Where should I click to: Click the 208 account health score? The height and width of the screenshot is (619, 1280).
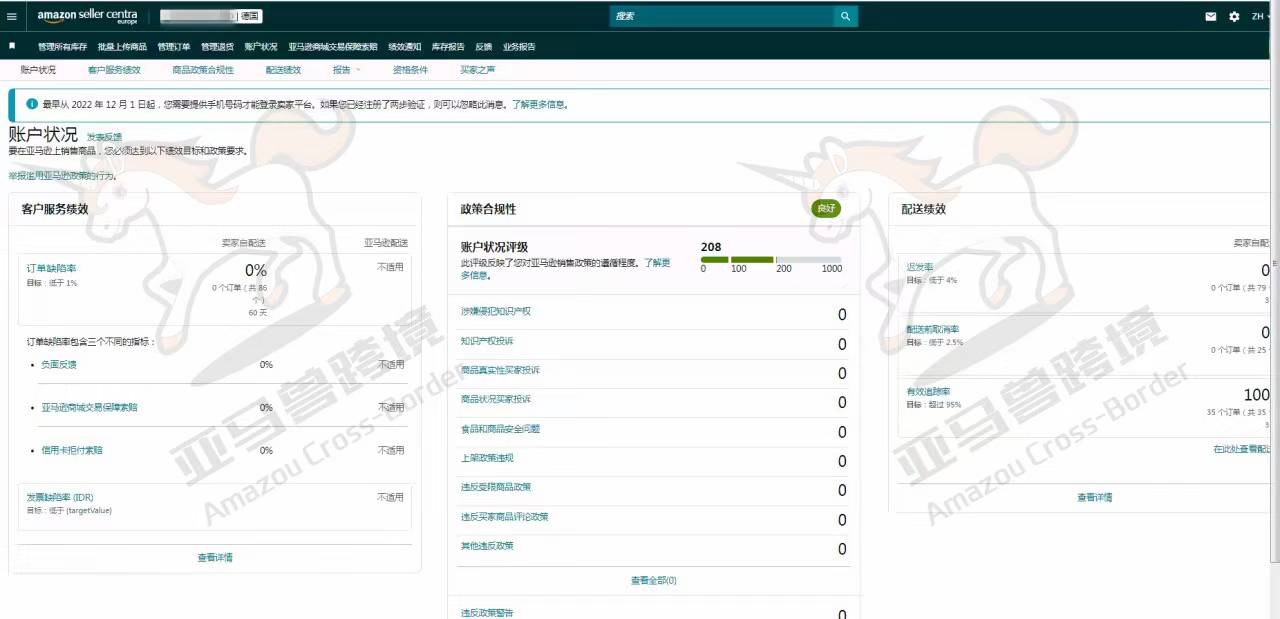click(711, 247)
